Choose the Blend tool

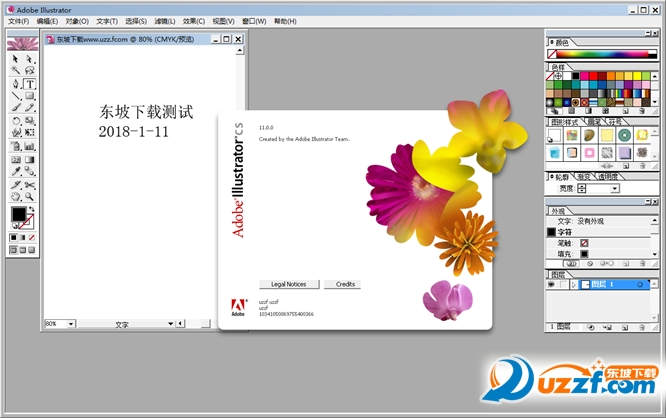29,171
